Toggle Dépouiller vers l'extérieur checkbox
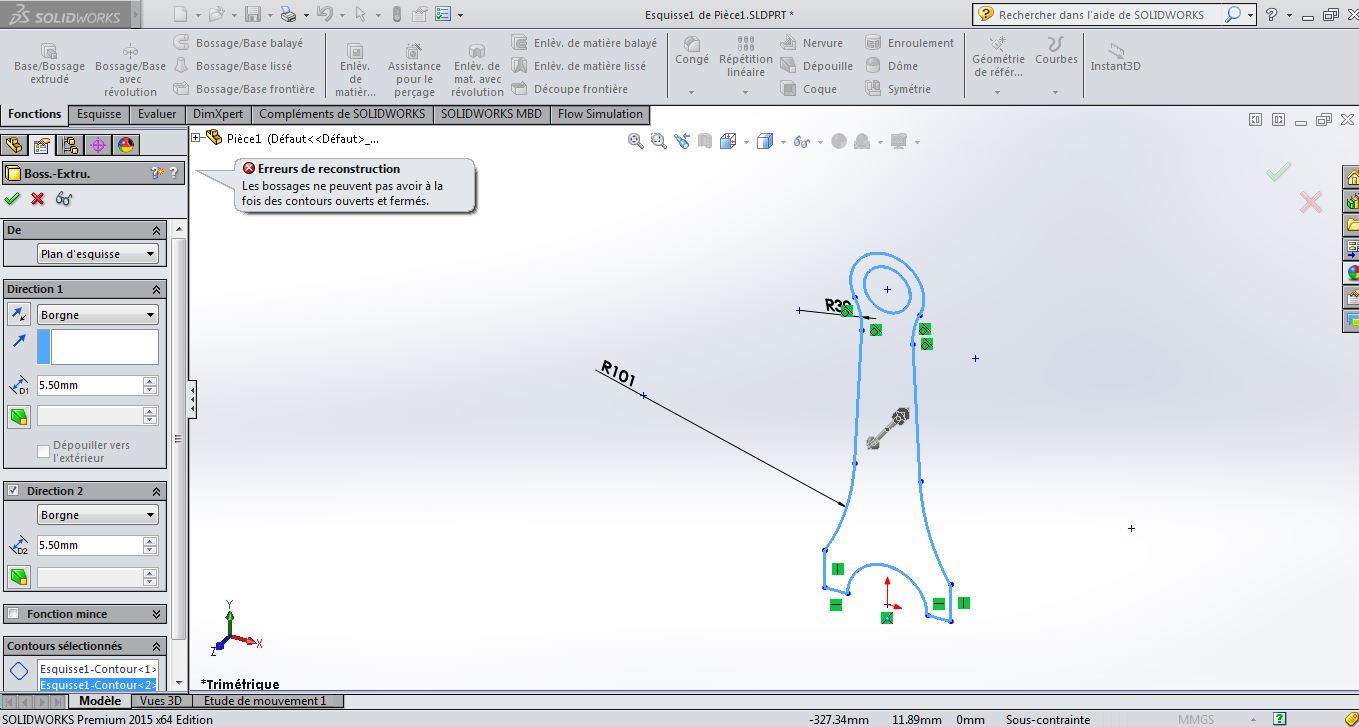The image size is (1359, 727). 44,452
